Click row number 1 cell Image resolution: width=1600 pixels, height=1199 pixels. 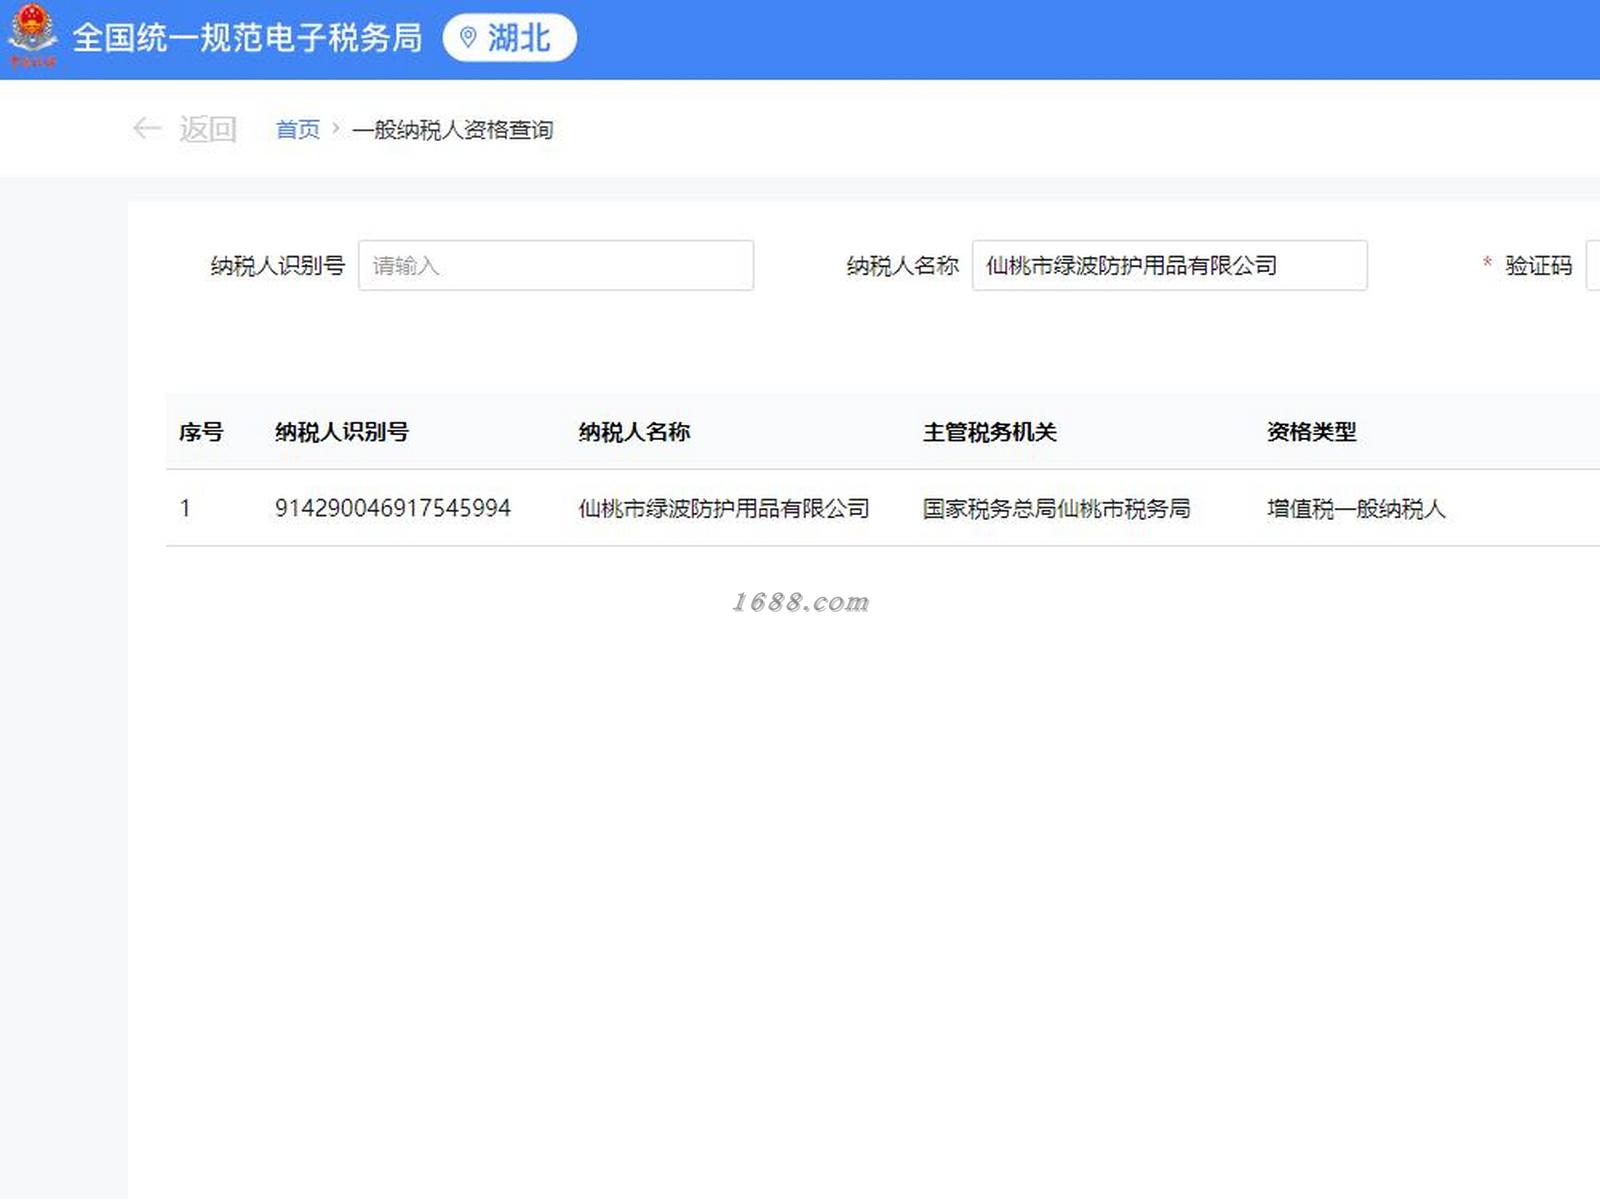point(185,508)
